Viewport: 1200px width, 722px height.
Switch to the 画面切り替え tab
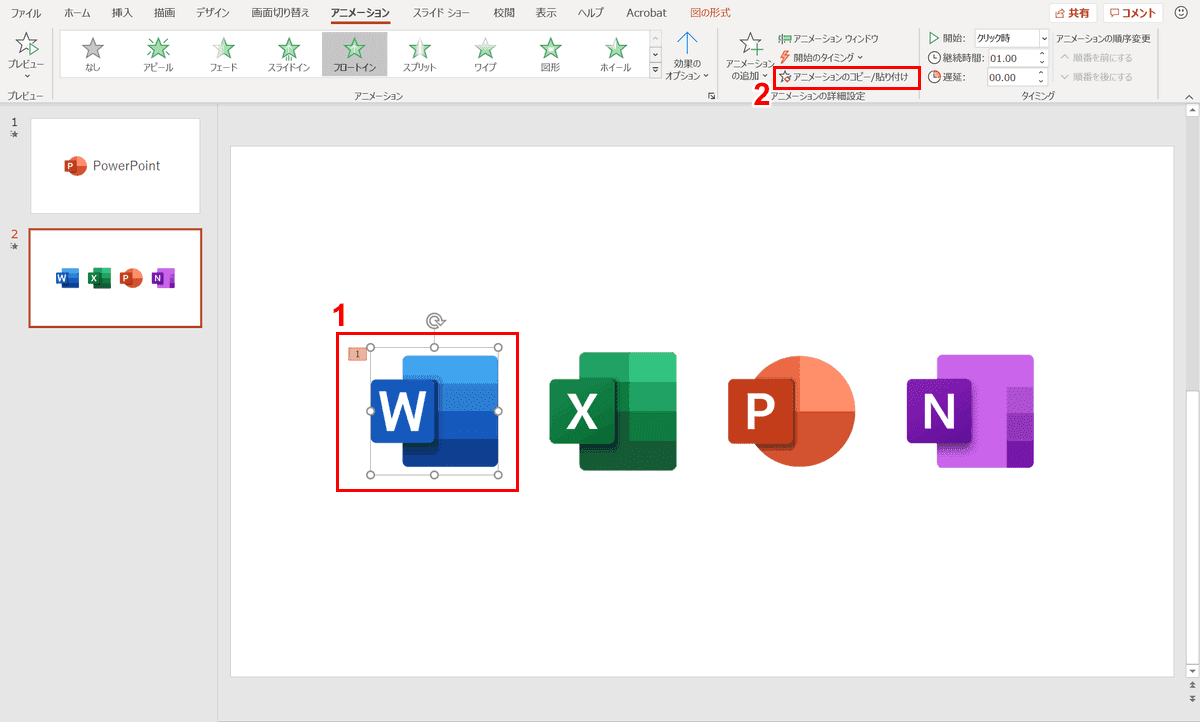pos(280,13)
